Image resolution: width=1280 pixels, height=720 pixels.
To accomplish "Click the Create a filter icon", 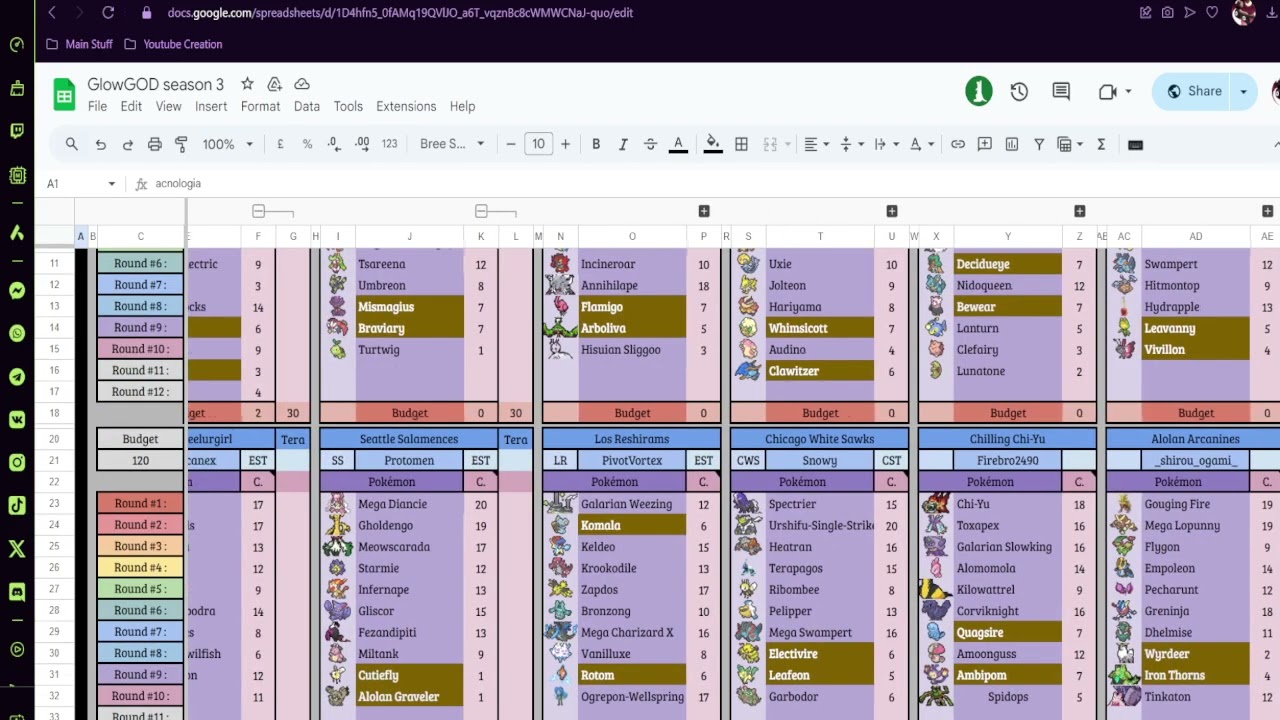I will [1039, 144].
